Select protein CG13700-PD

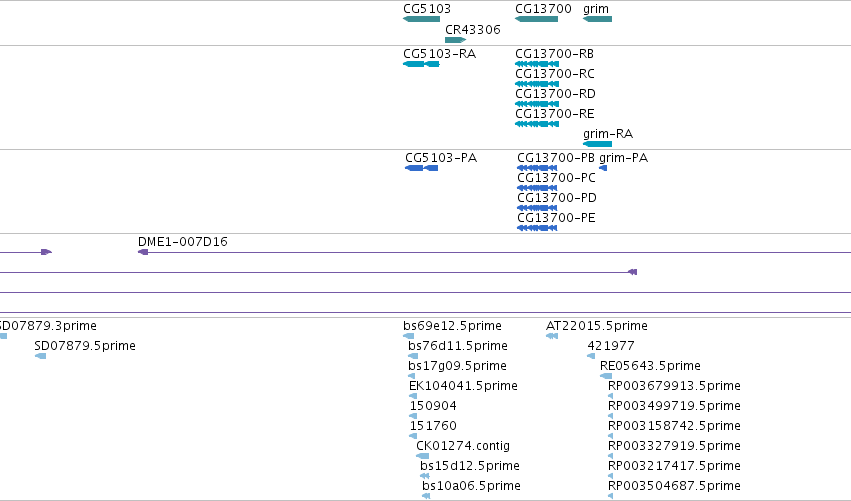[x=537, y=208]
